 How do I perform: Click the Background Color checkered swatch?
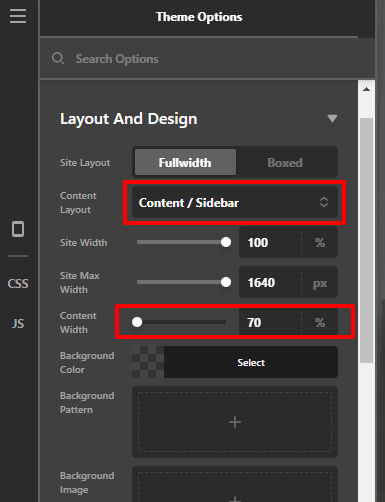(x=148, y=362)
